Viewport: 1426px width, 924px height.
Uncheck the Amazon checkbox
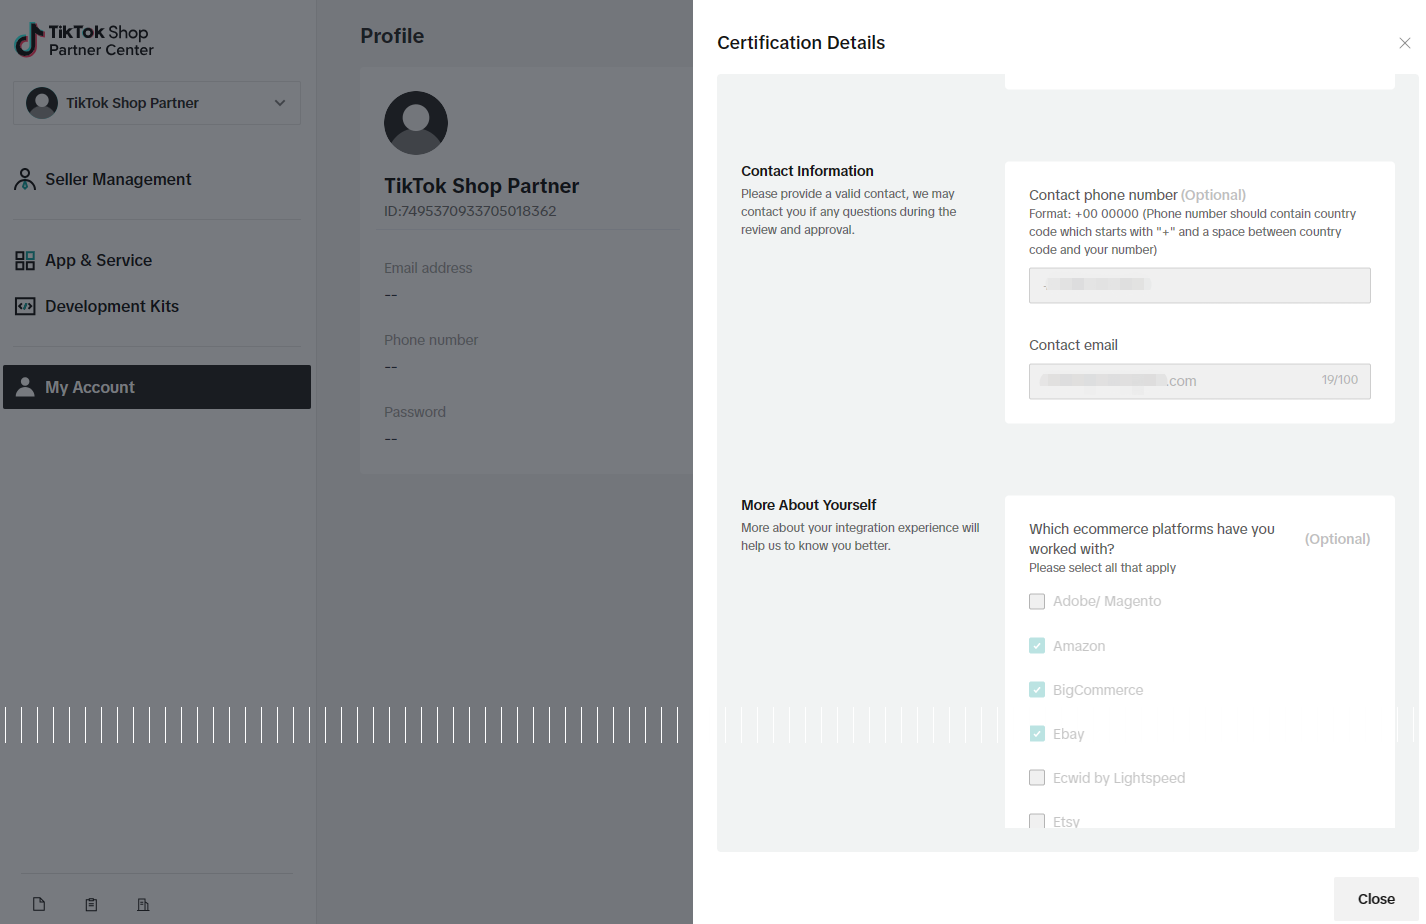click(1037, 646)
